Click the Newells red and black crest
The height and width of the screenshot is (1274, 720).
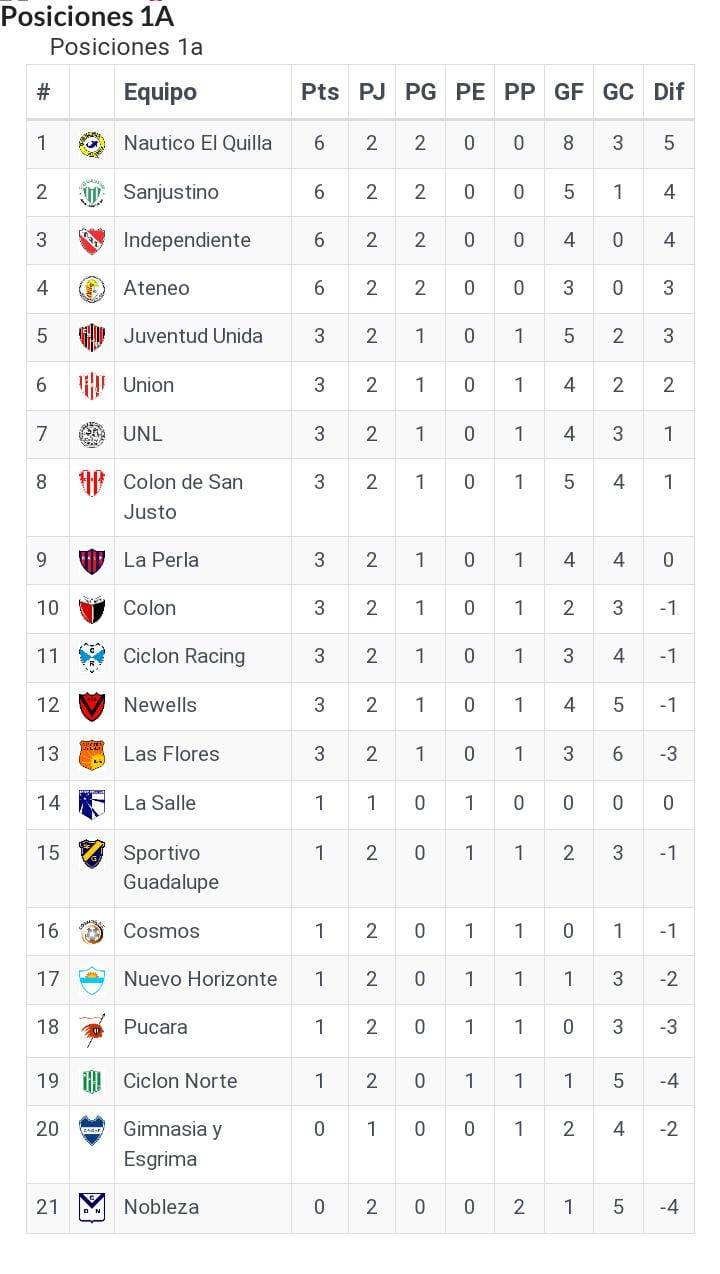92,706
